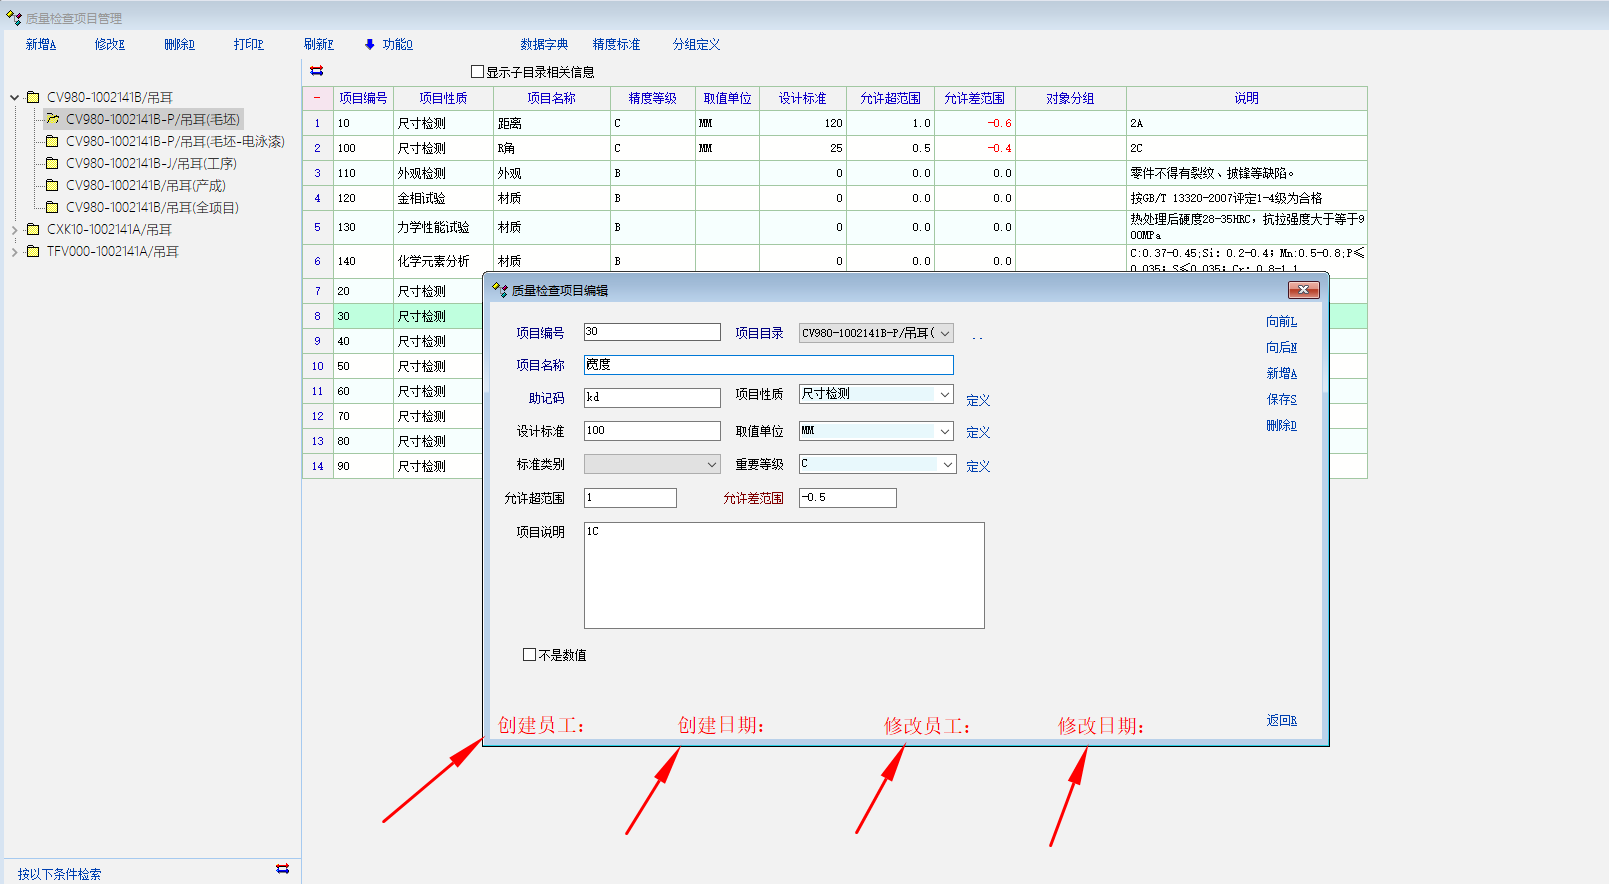Click the folder icon of CXK10-1002141A/吊耳

[33, 229]
